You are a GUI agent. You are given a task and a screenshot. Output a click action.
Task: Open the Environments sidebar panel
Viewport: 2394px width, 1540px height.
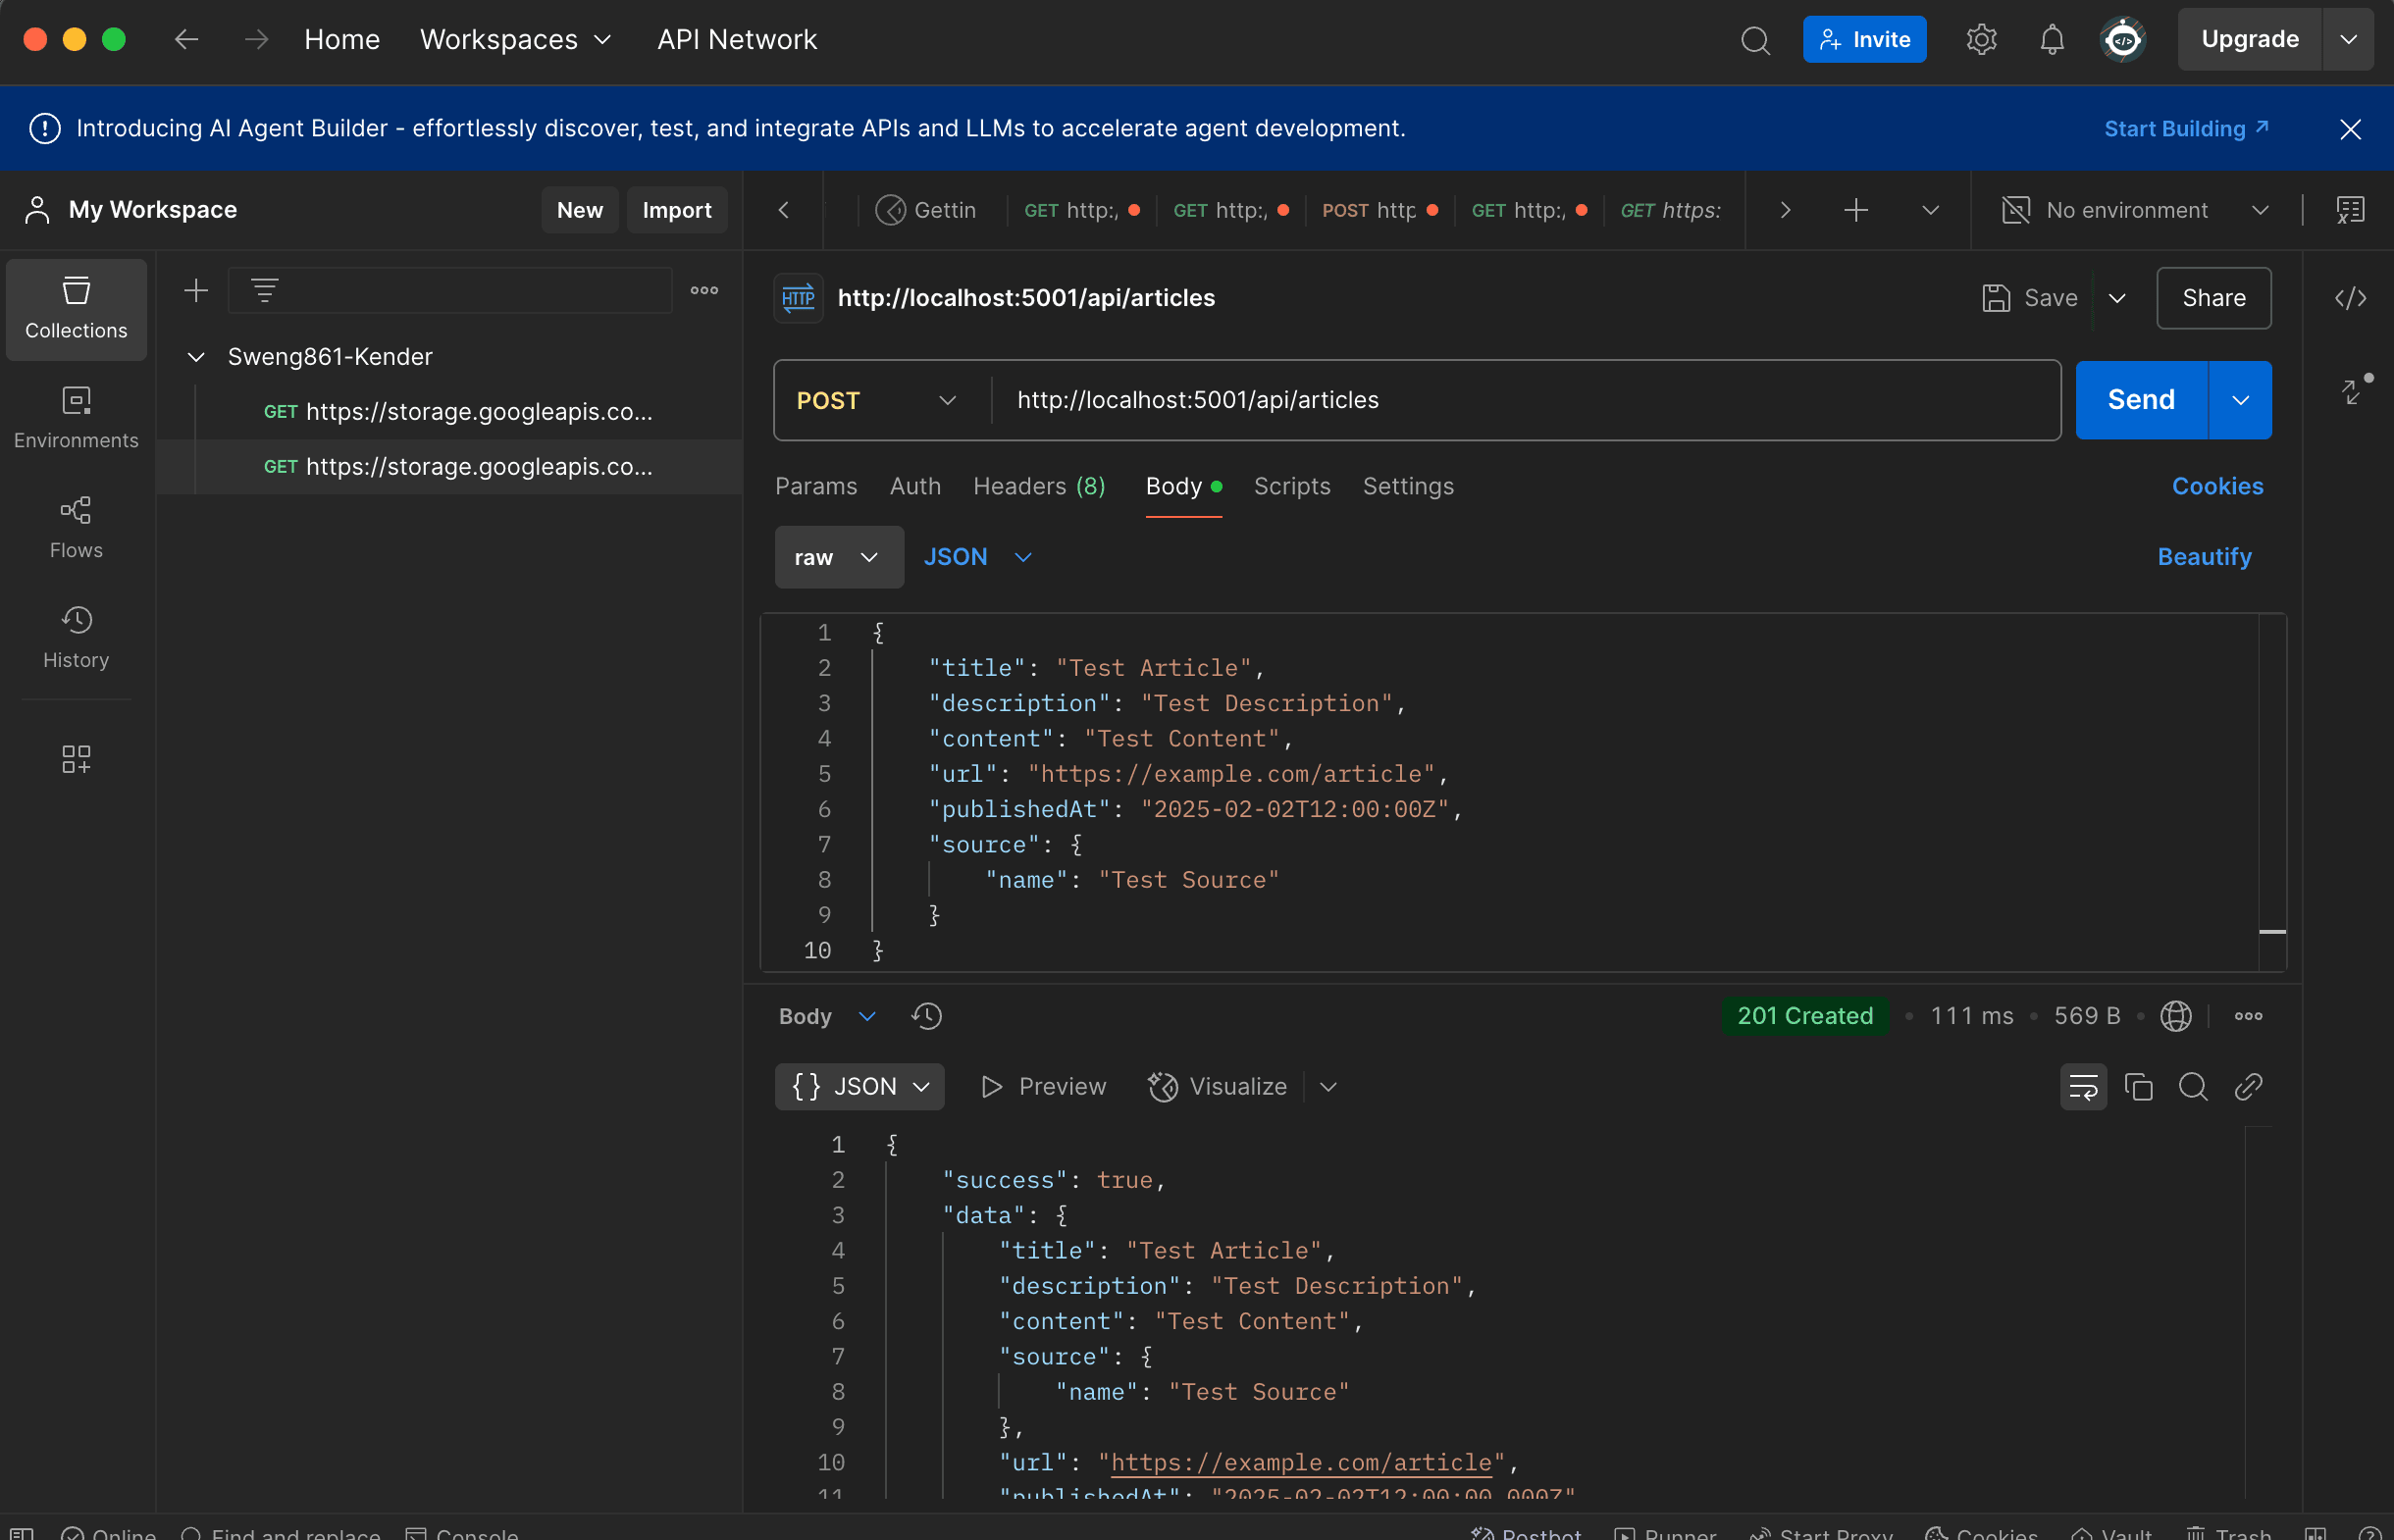(x=76, y=419)
